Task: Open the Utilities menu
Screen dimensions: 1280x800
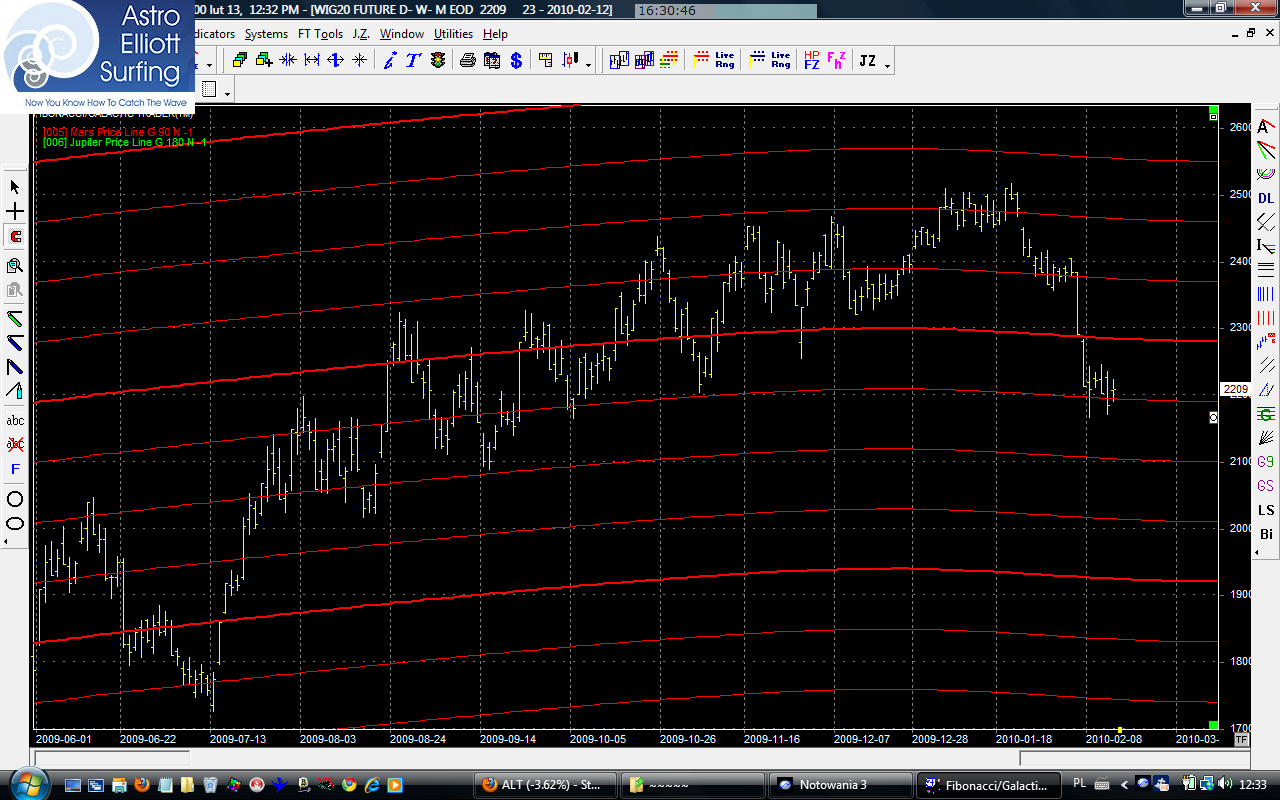Action: click(x=453, y=34)
